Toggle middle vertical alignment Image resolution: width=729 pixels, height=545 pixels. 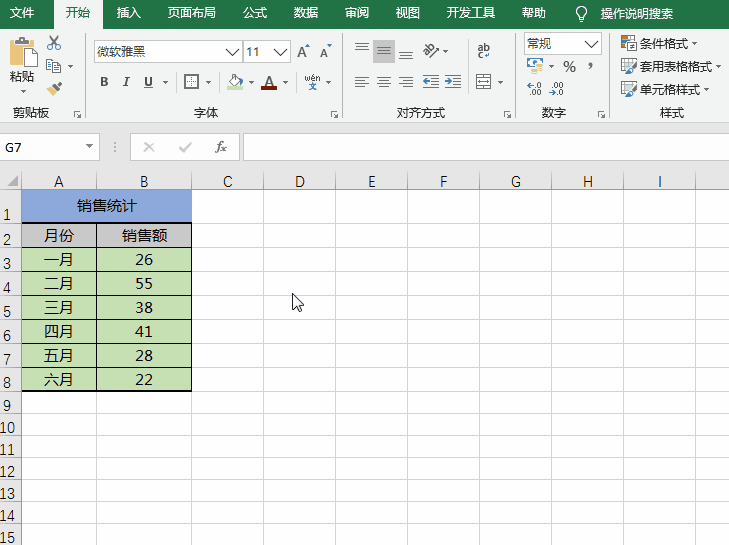point(384,51)
